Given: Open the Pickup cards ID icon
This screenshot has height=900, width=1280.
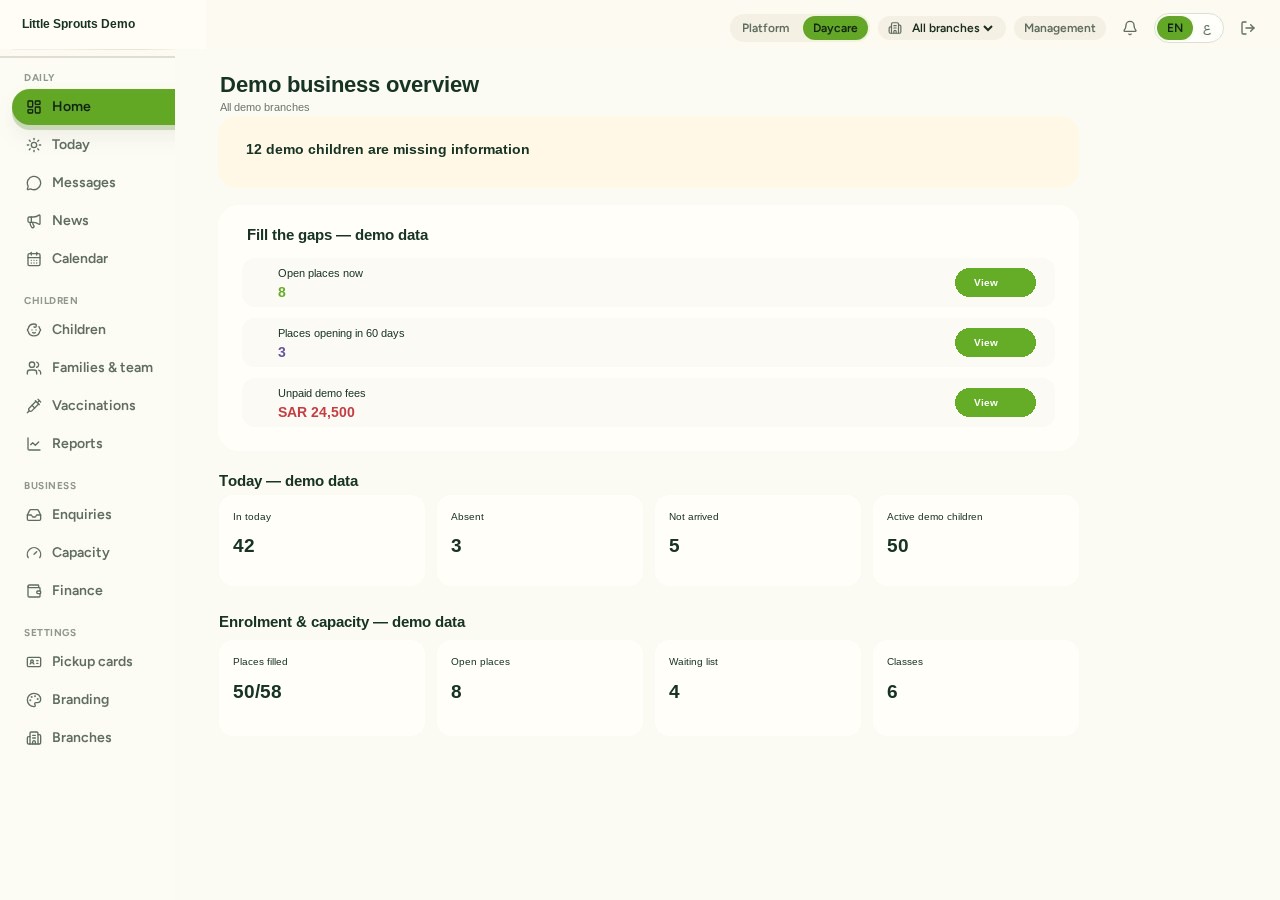Looking at the screenshot, I should (x=34, y=662).
